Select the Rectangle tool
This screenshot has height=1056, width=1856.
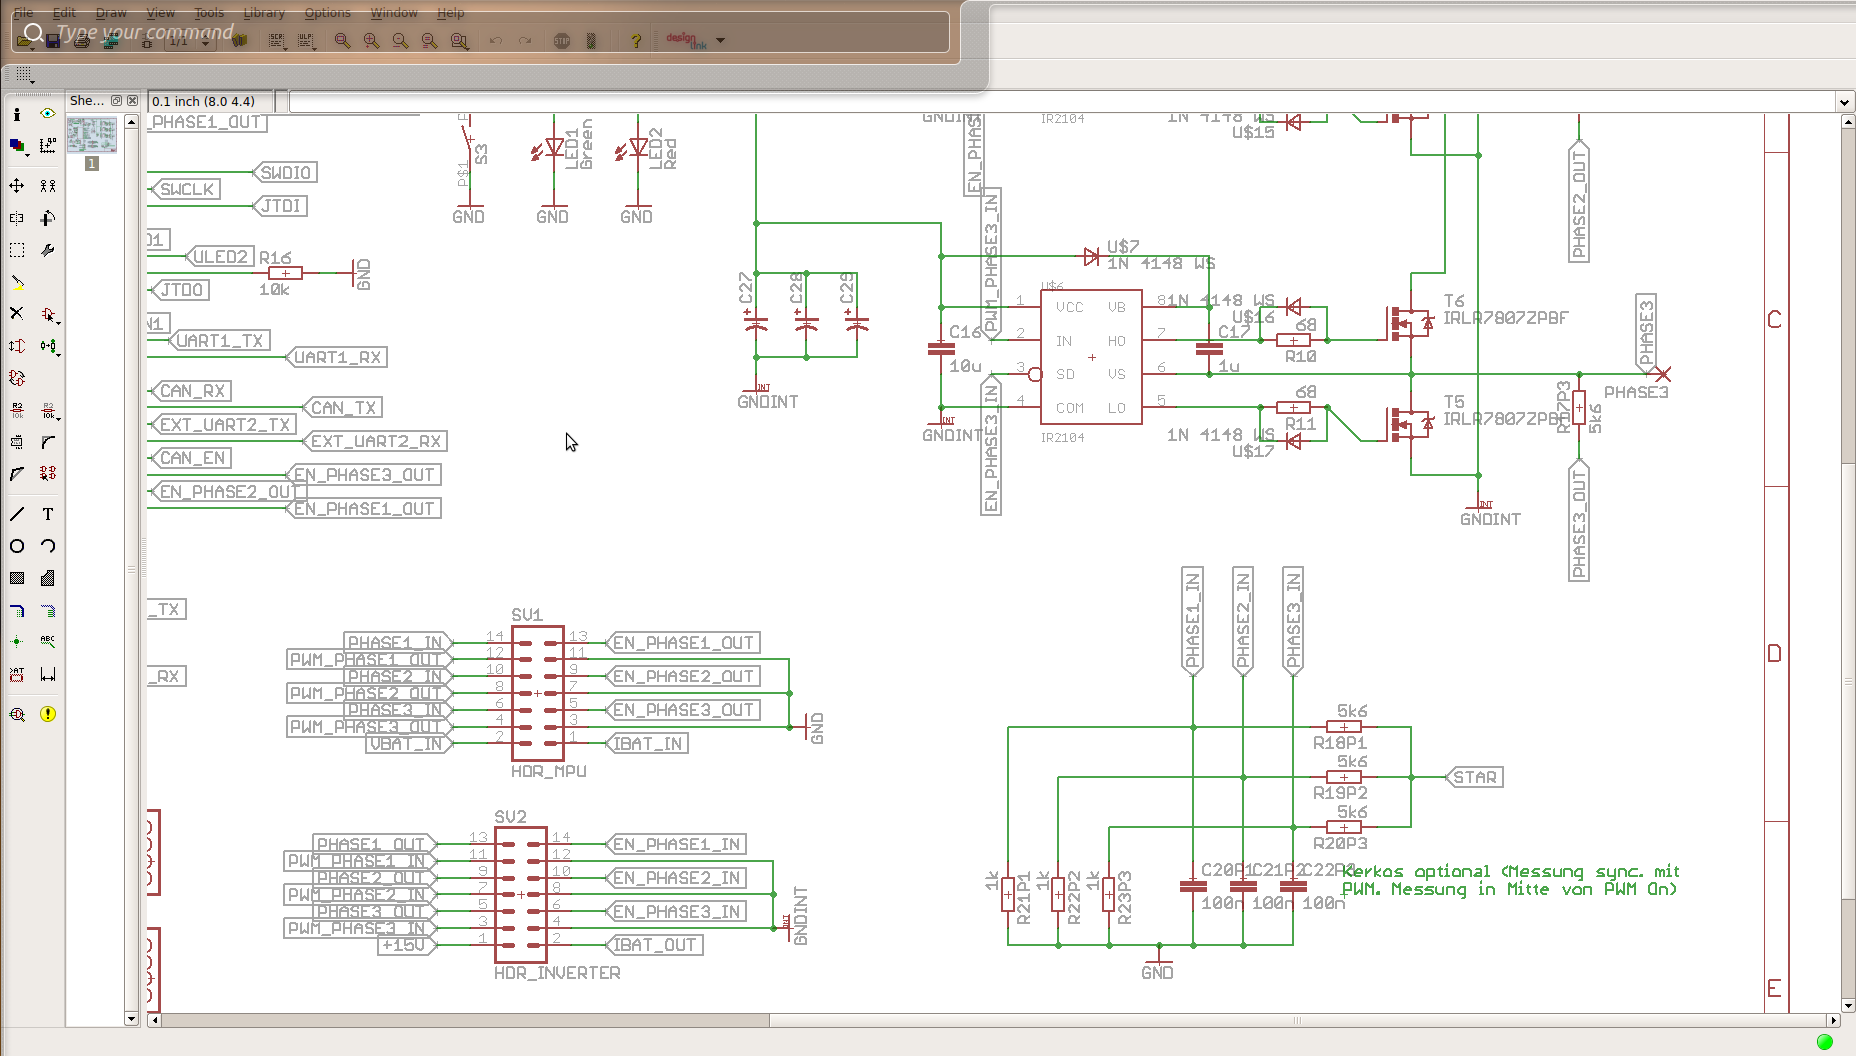pos(17,578)
